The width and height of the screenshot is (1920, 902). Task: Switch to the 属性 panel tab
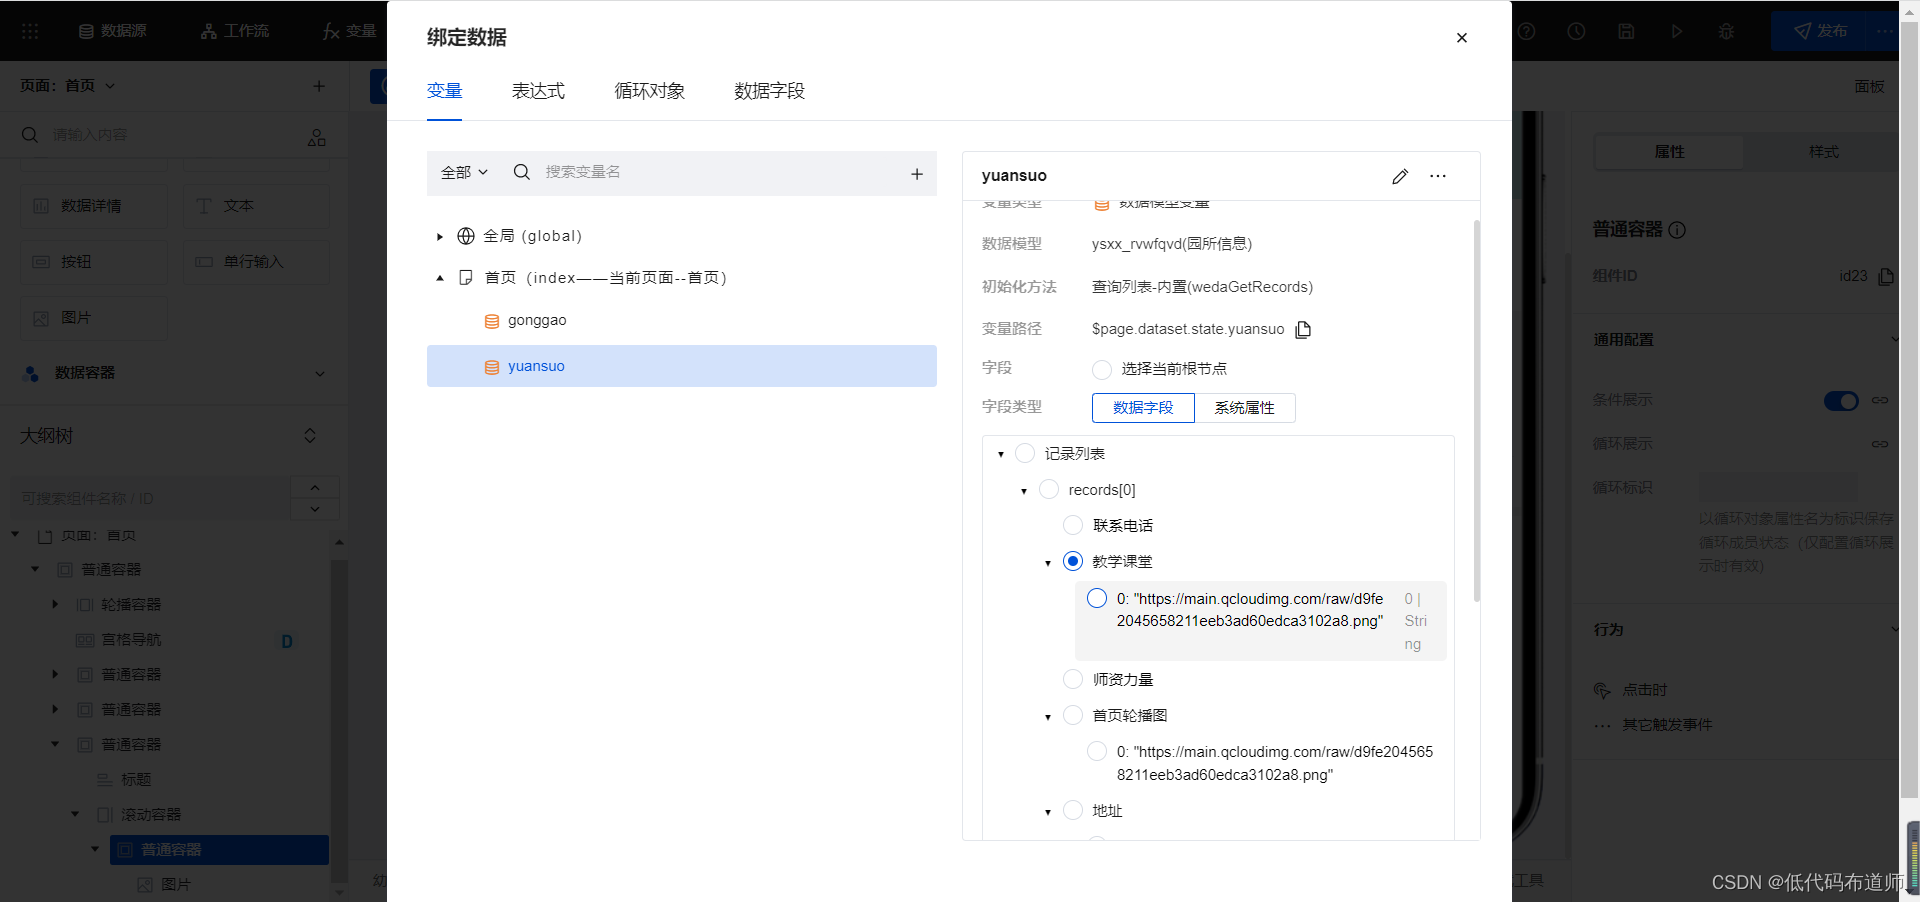(x=1669, y=152)
